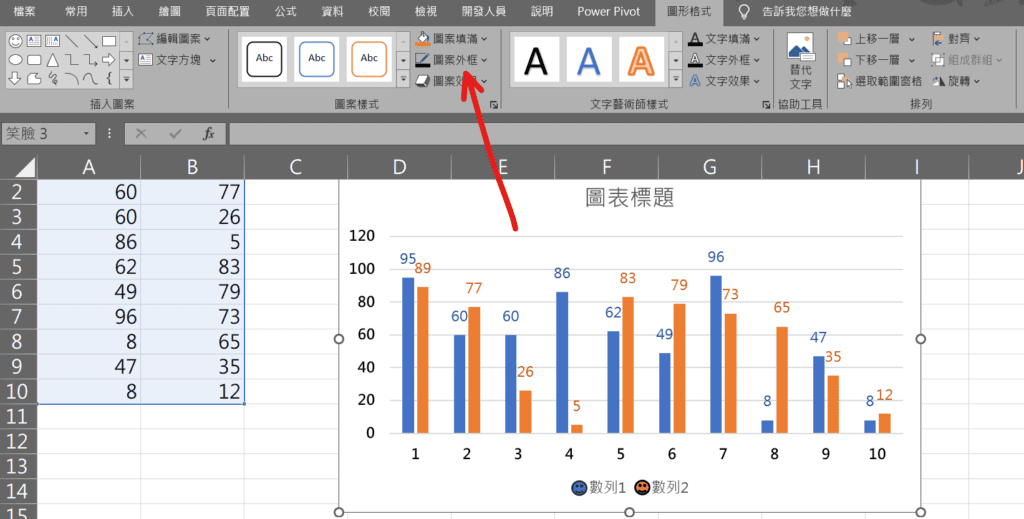Open 旋轉 rotate dropdown
1024x519 pixels.
(x=956, y=81)
